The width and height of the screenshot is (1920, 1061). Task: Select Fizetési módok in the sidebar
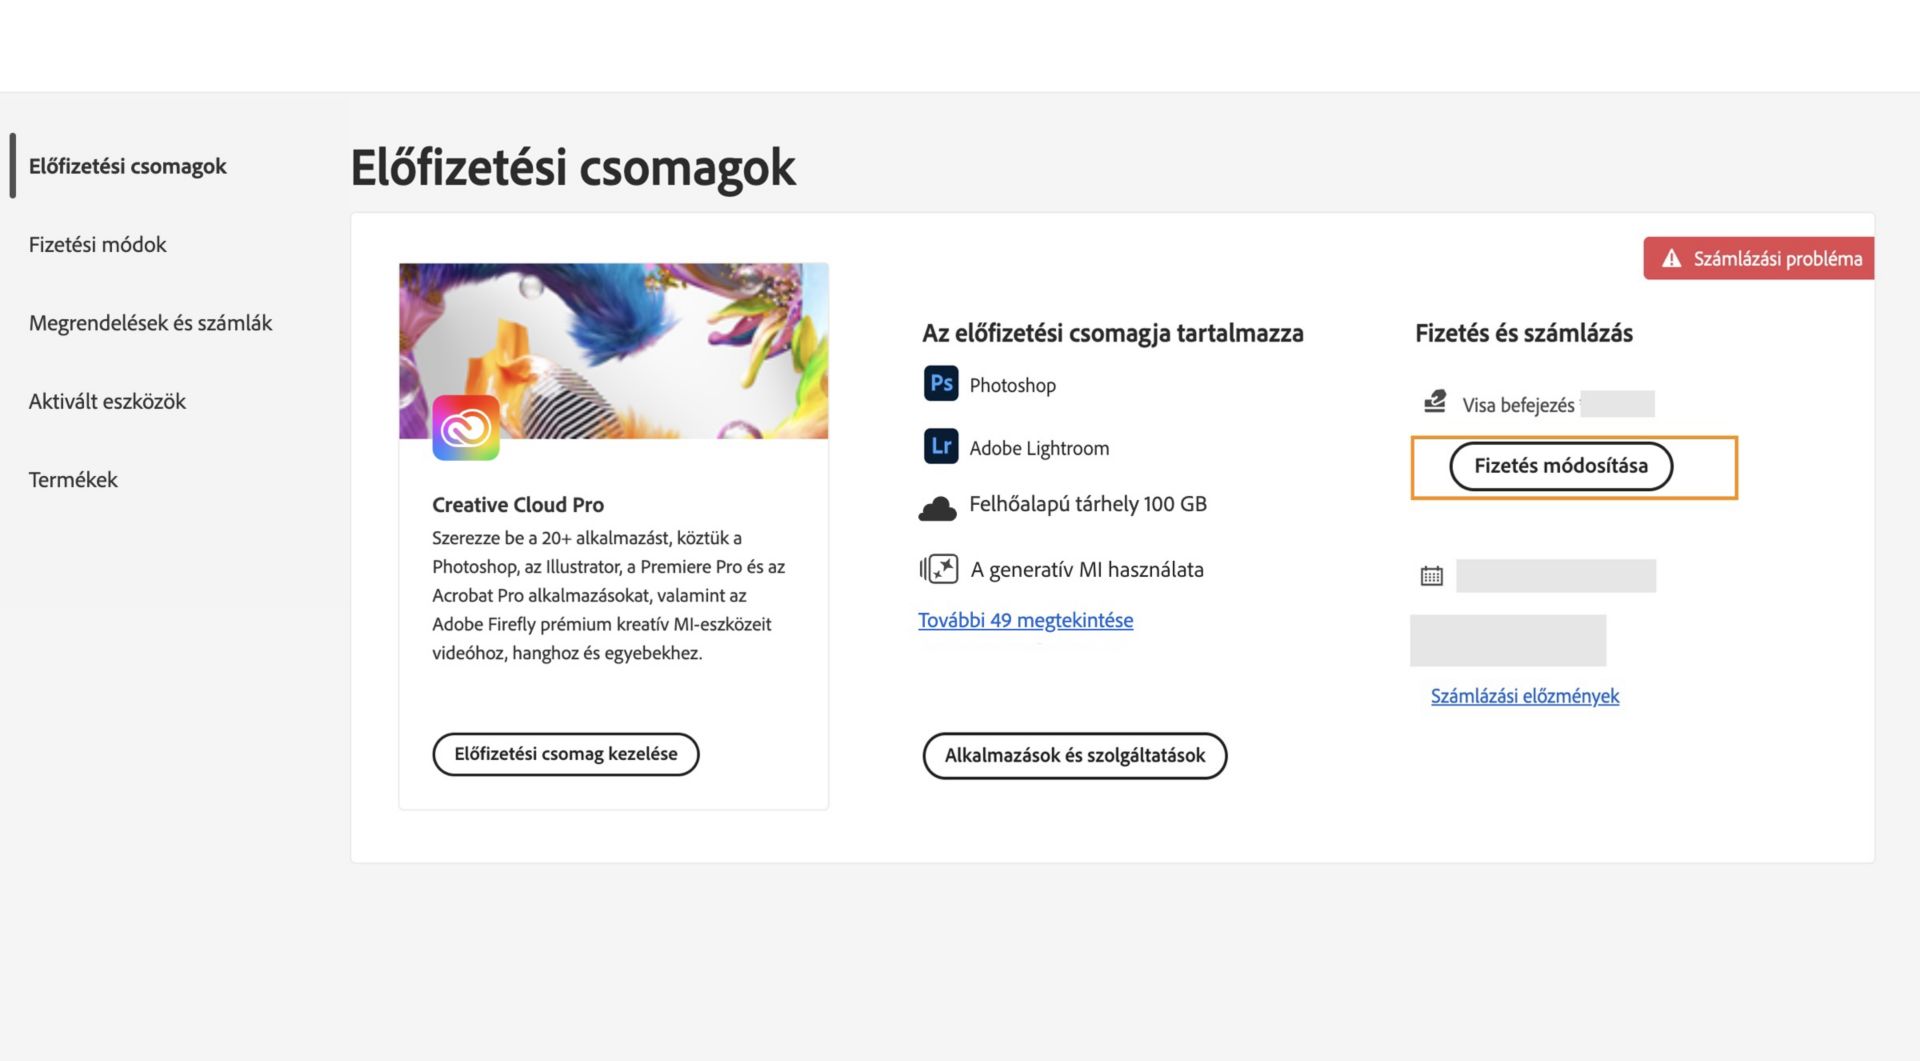tap(97, 244)
